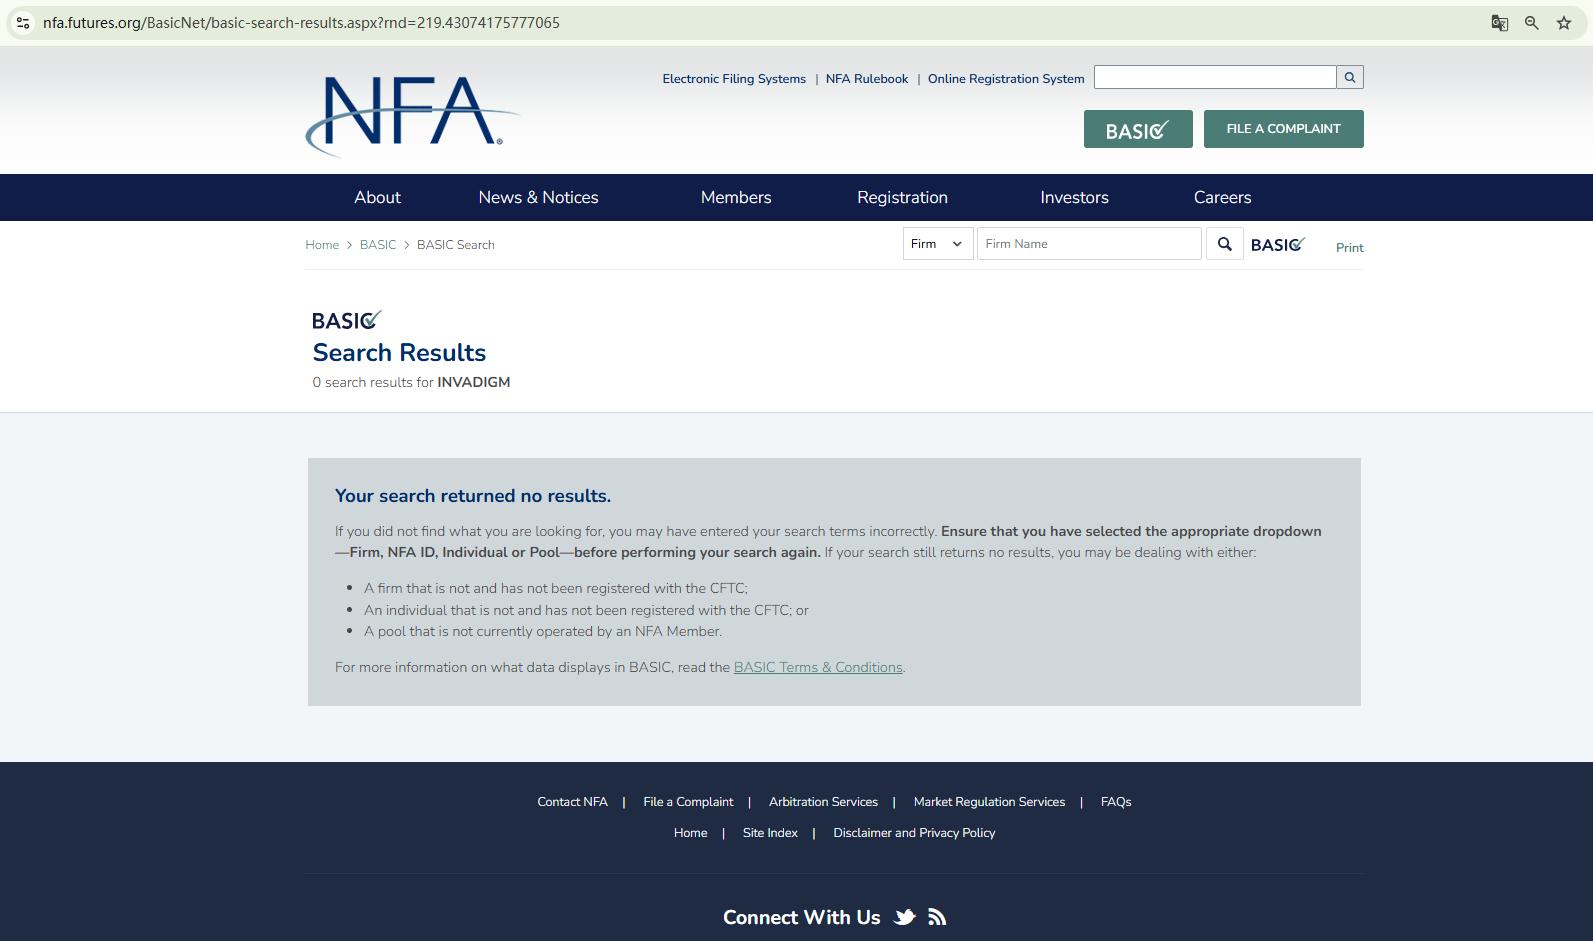
Task: Click 'Your search returned no results.' heading
Action: [x=473, y=496]
